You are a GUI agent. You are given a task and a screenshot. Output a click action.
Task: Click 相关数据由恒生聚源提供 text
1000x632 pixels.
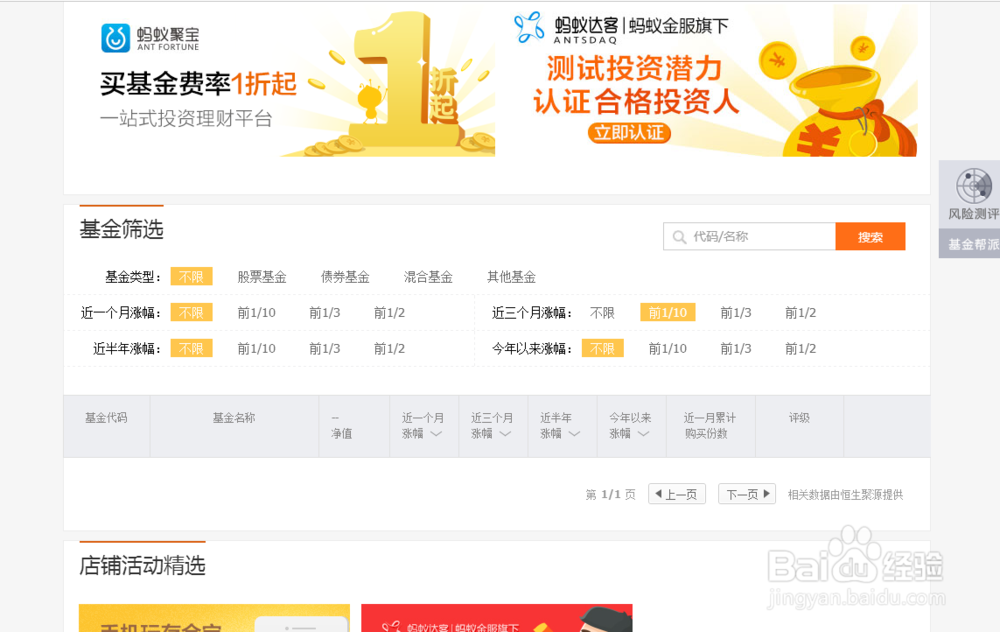tap(845, 495)
